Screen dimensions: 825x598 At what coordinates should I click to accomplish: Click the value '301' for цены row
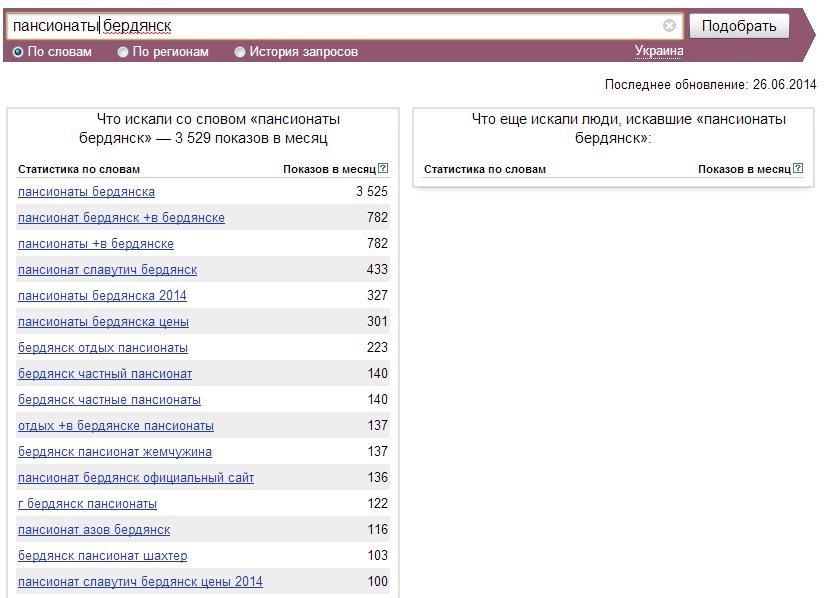coord(377,321)
